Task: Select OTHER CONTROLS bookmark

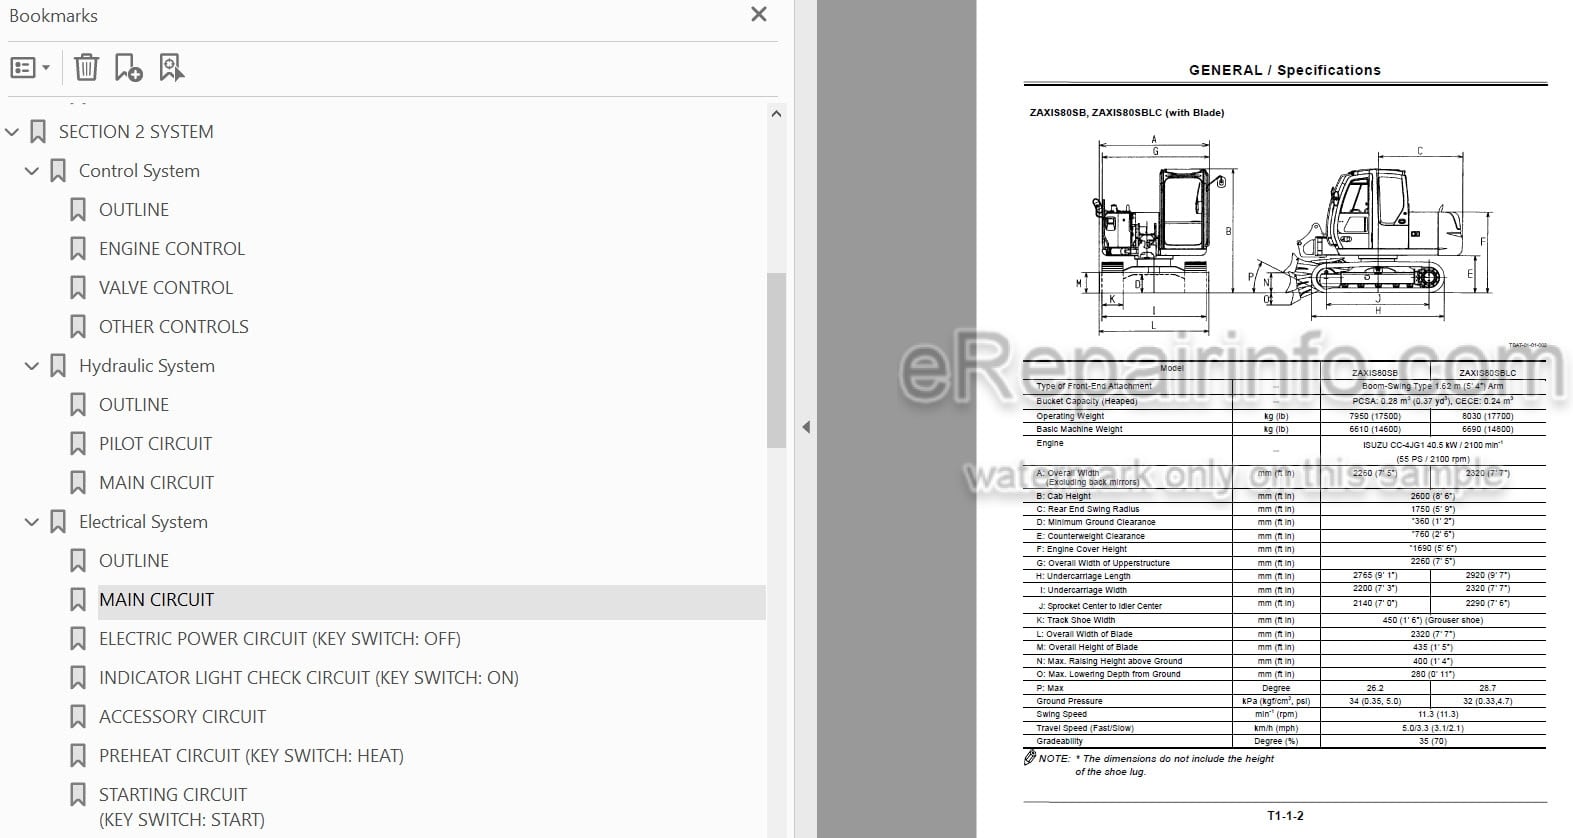Action: 174,327
